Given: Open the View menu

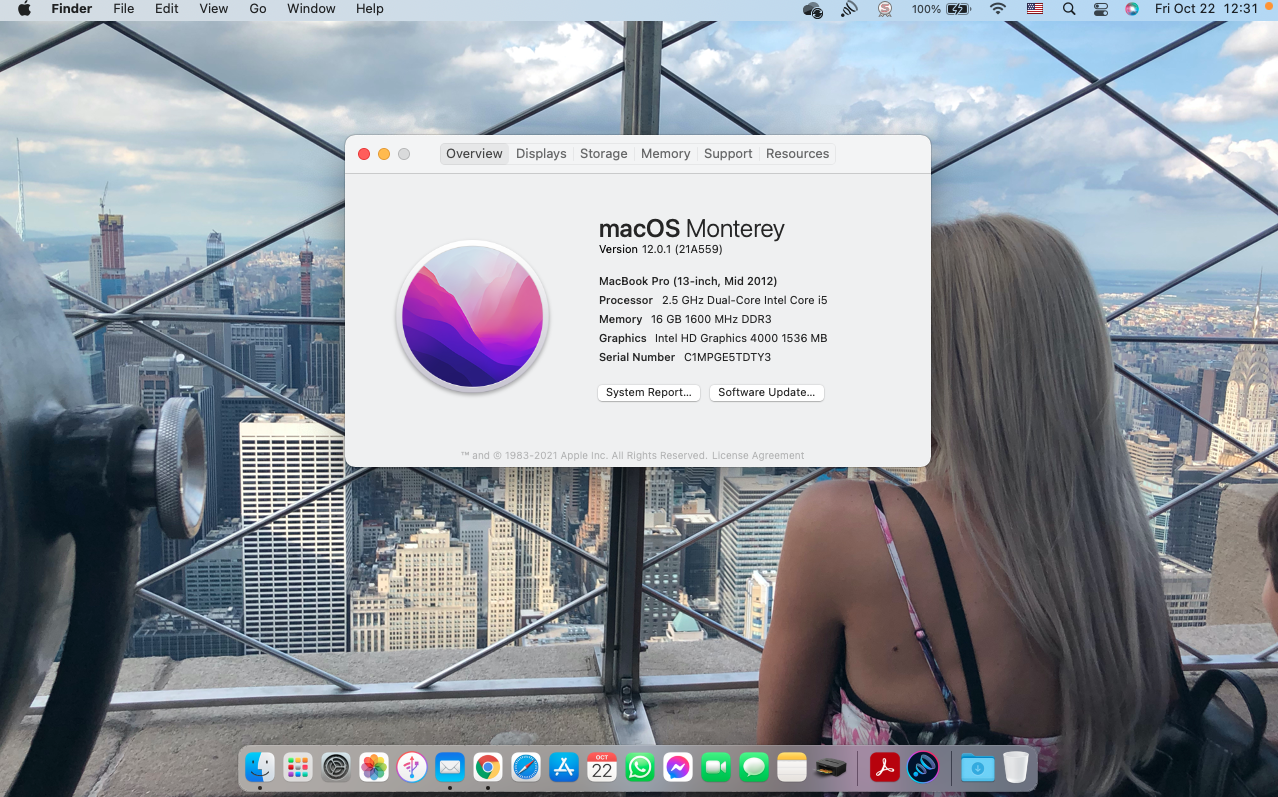Looking at the screenshot, I should [214, 9].
